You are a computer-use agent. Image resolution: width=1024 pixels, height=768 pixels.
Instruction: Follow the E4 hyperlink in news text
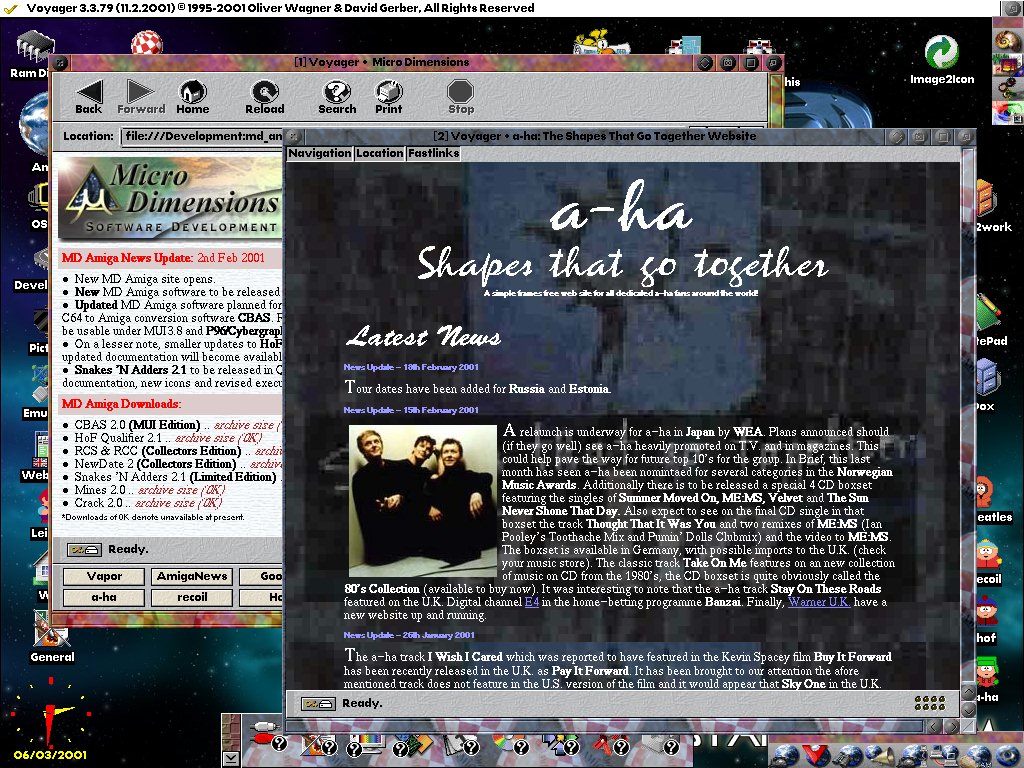click(532, 602)
